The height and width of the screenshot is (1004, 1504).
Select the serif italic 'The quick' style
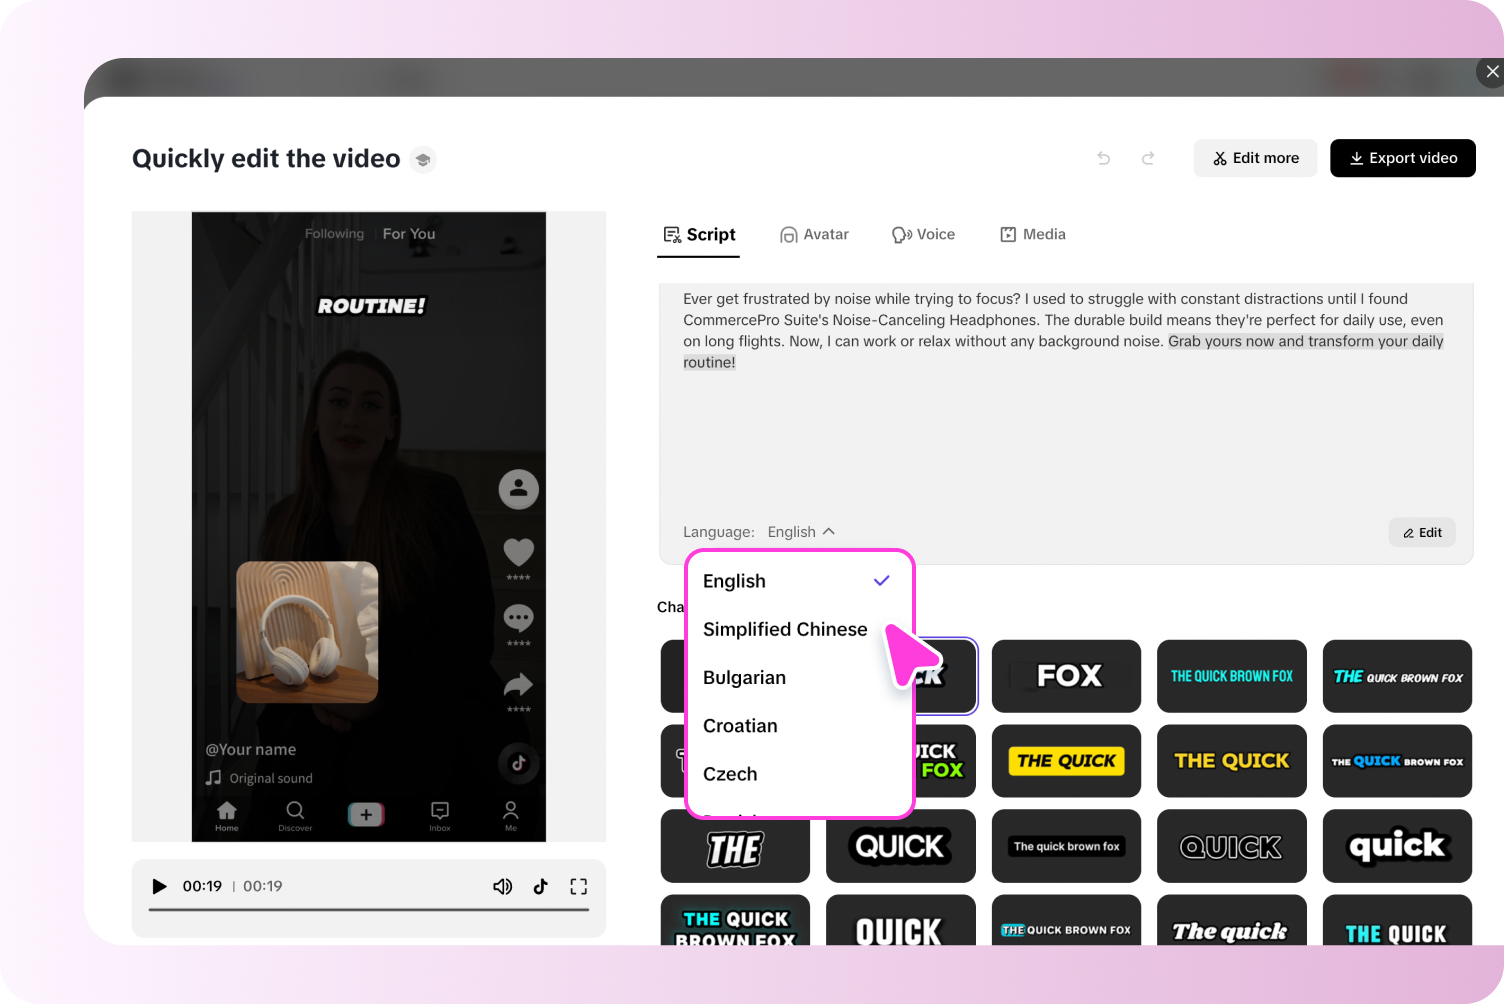[x=1232, y=922]
